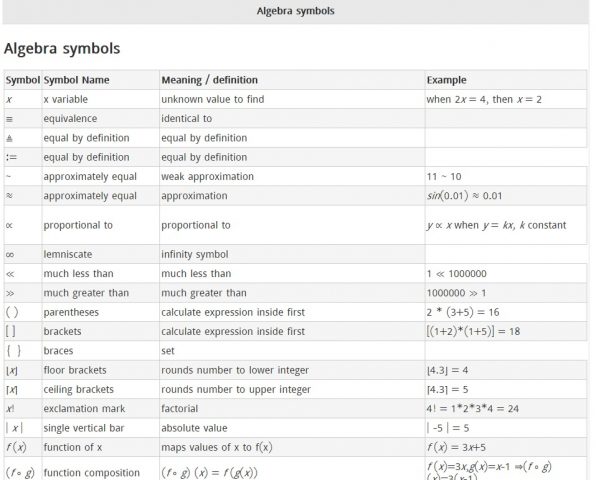Click 'rounds number to upper integer' cell
The height and width of the screenshot is (480, 596).
236,390
